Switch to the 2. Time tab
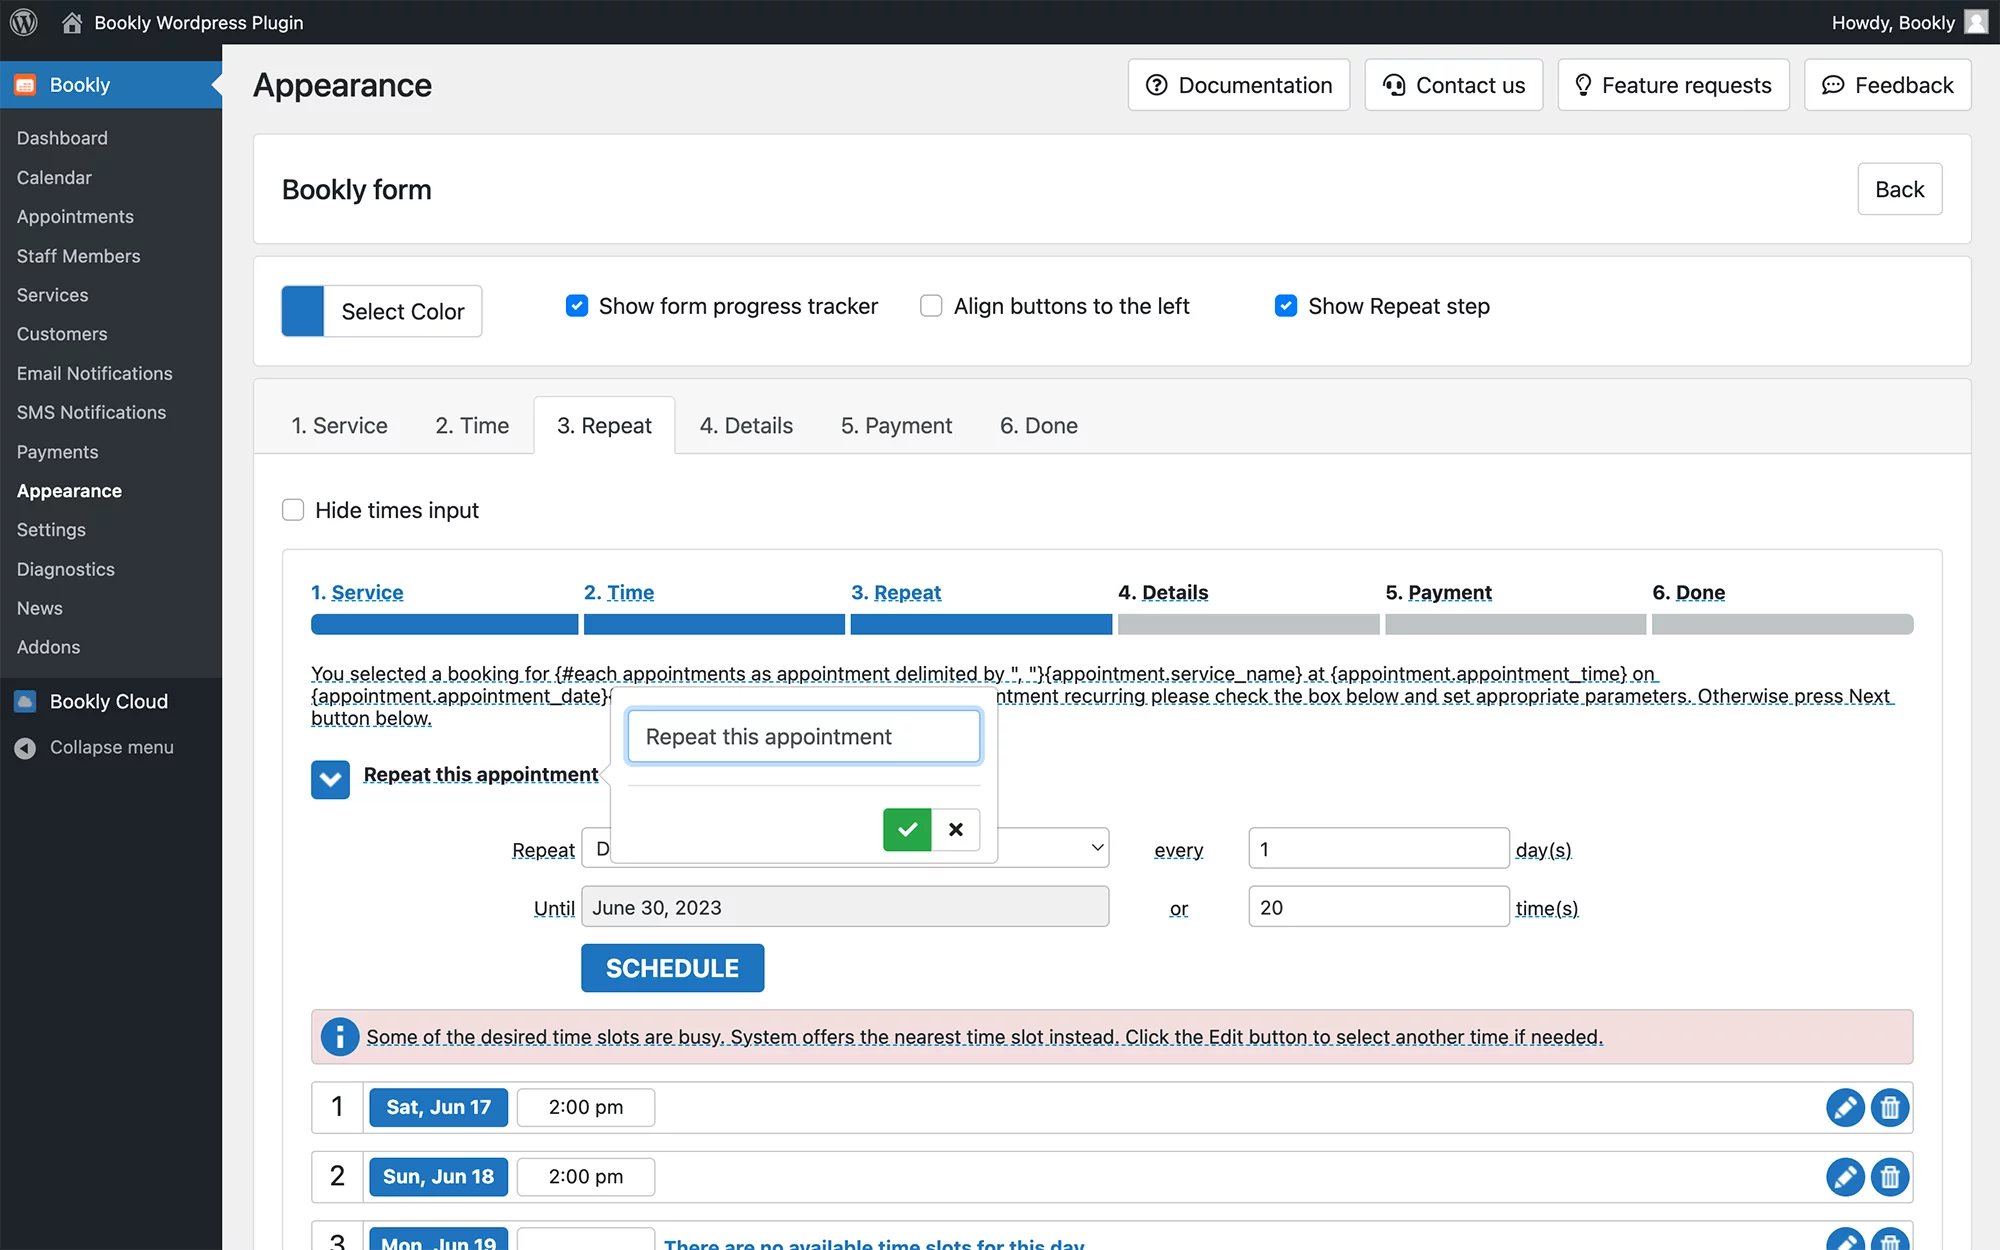Screen dimensions: 2000x1250 472,425
